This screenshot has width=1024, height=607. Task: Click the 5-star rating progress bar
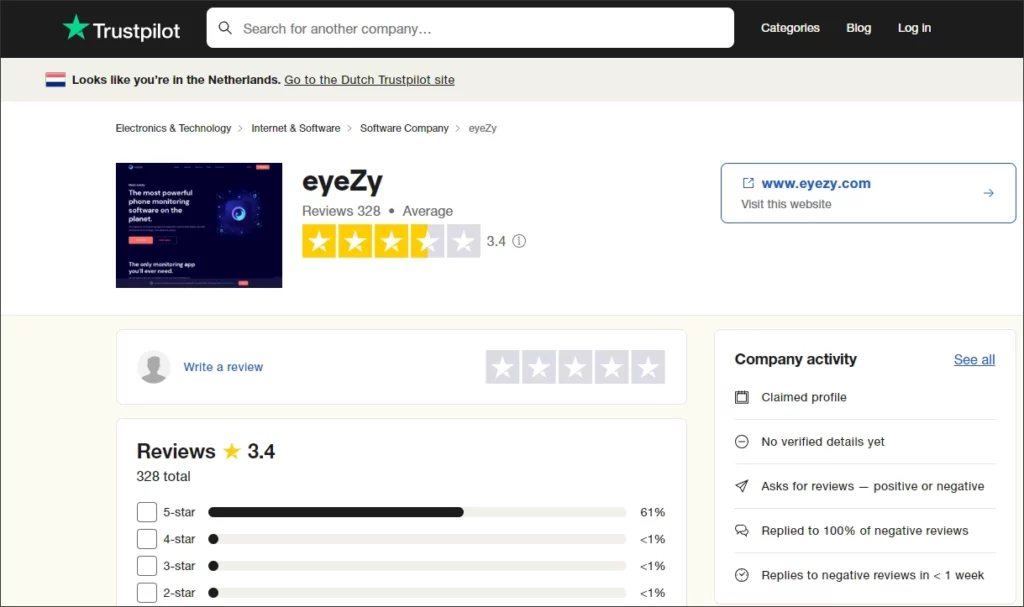[416, 512]
